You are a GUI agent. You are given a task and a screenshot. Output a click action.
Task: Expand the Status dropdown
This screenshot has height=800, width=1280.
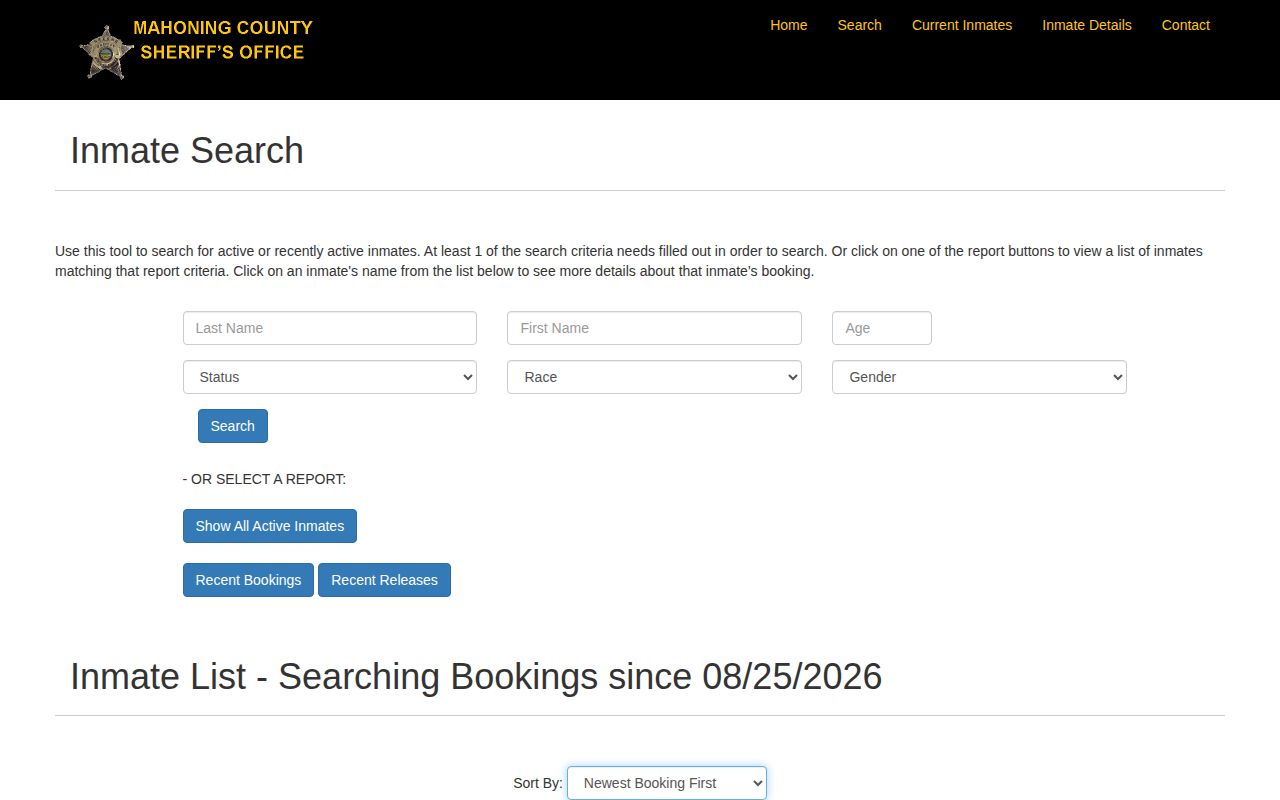coord(330,377)
